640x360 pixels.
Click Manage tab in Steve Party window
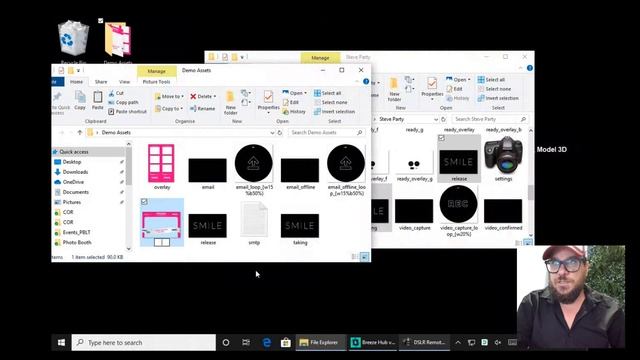click(x=320, y=58)
